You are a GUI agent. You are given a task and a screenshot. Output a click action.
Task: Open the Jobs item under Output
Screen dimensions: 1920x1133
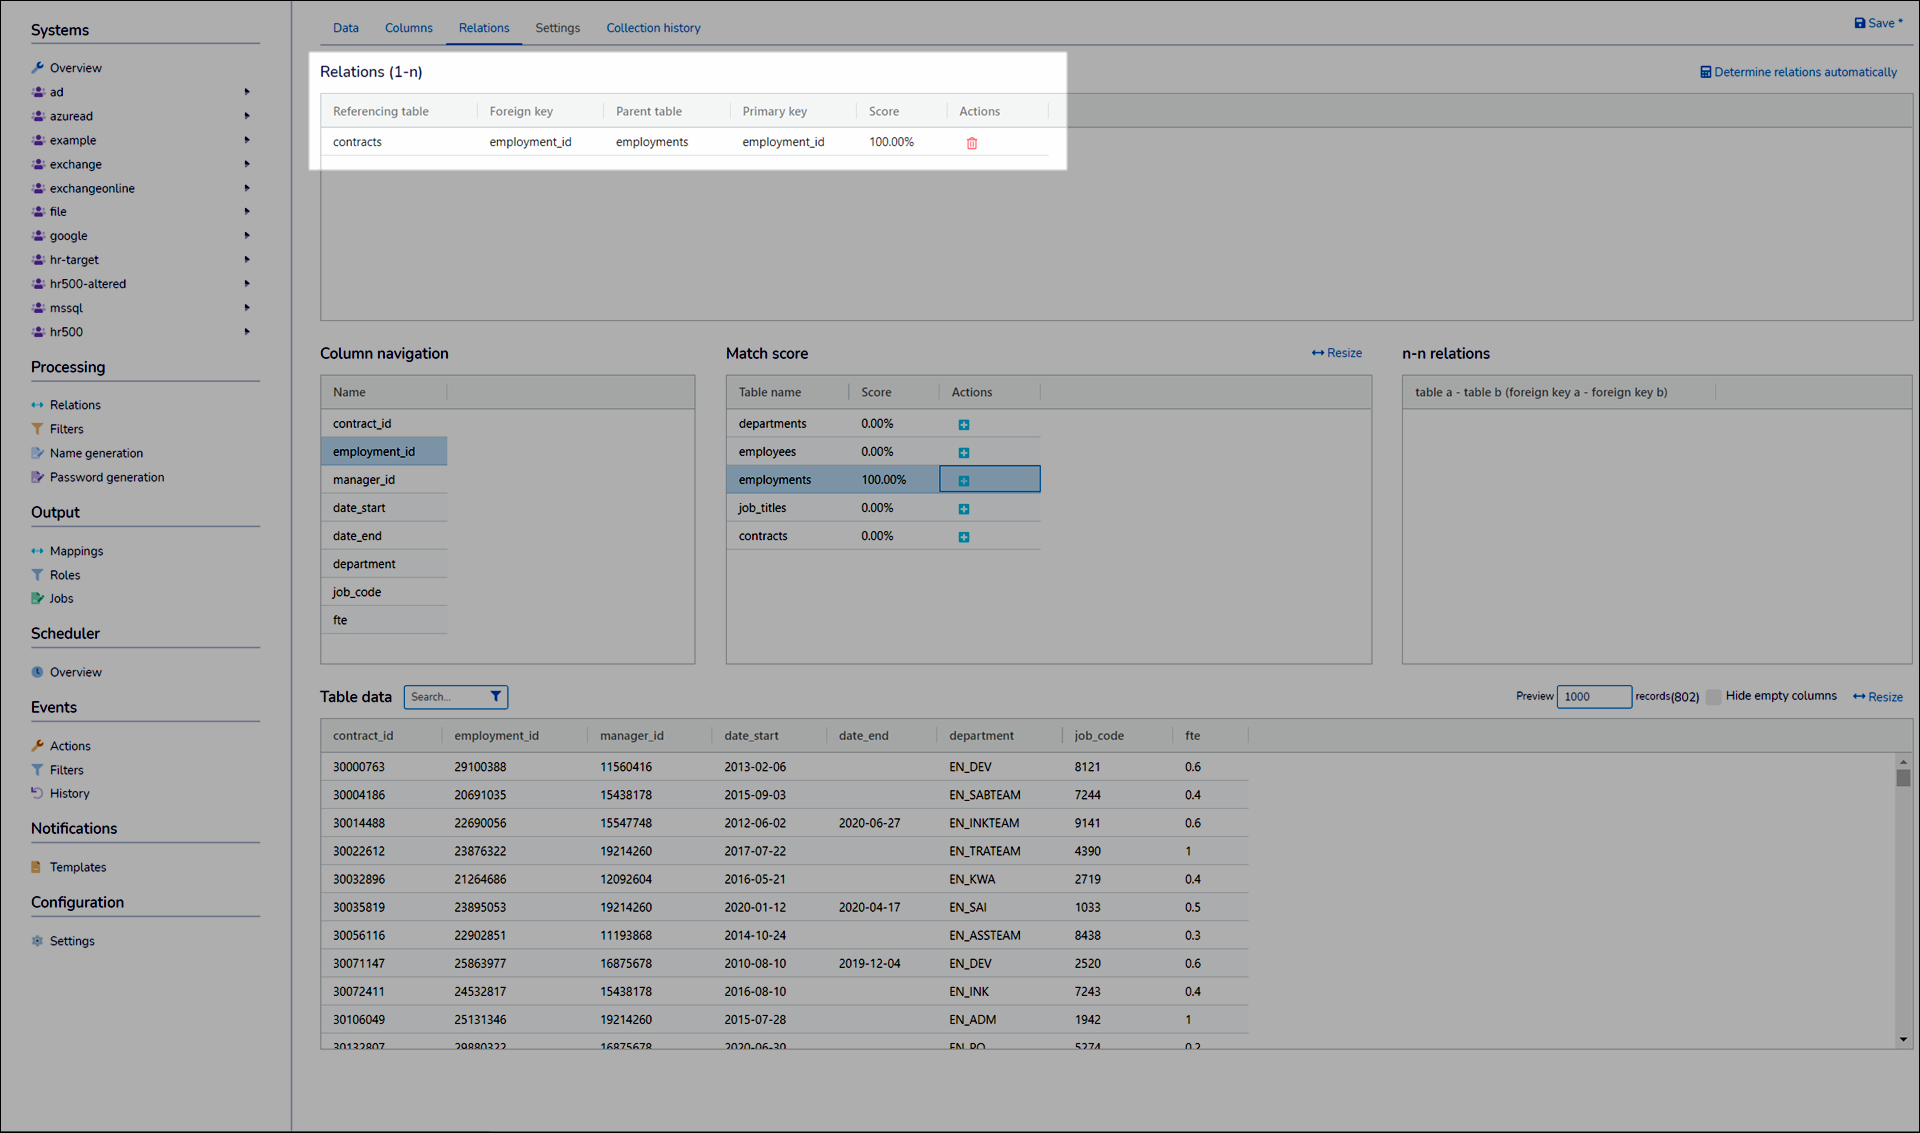(x=61, y=599)
